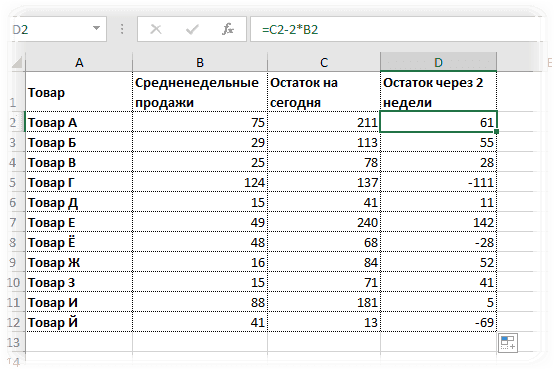The height and width of the screenshot is (370, 555).
Task: Select row 12 header
Action: pyautogui.click(x=16, y=322)
